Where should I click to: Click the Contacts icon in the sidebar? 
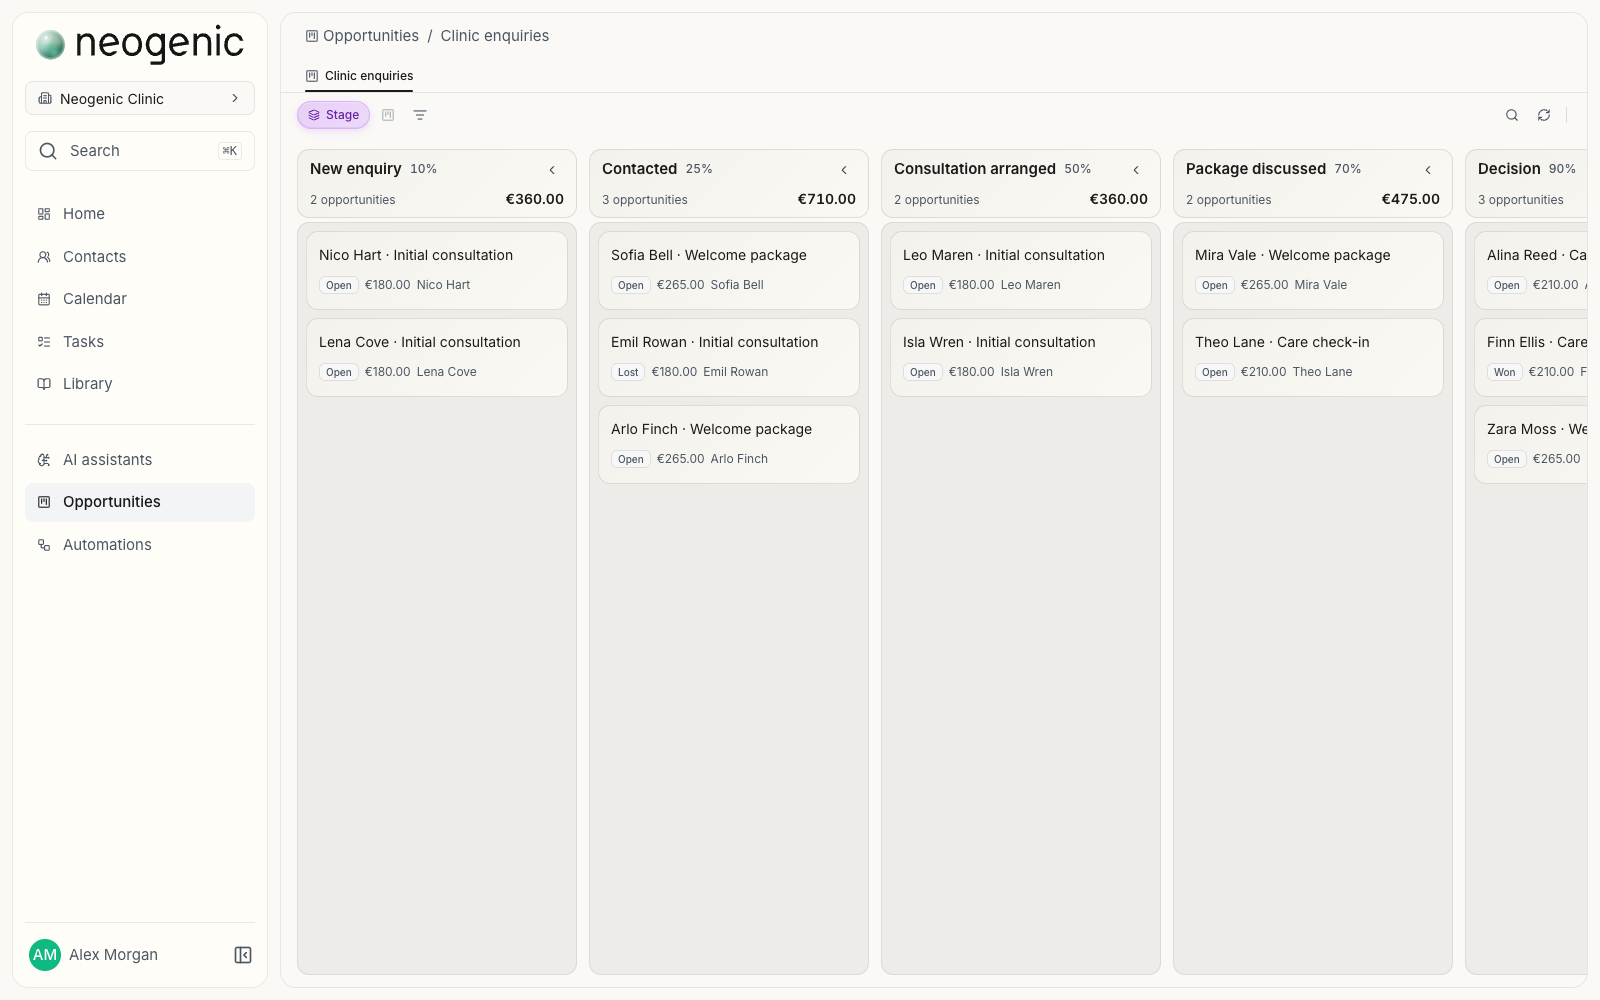point(44,257)
